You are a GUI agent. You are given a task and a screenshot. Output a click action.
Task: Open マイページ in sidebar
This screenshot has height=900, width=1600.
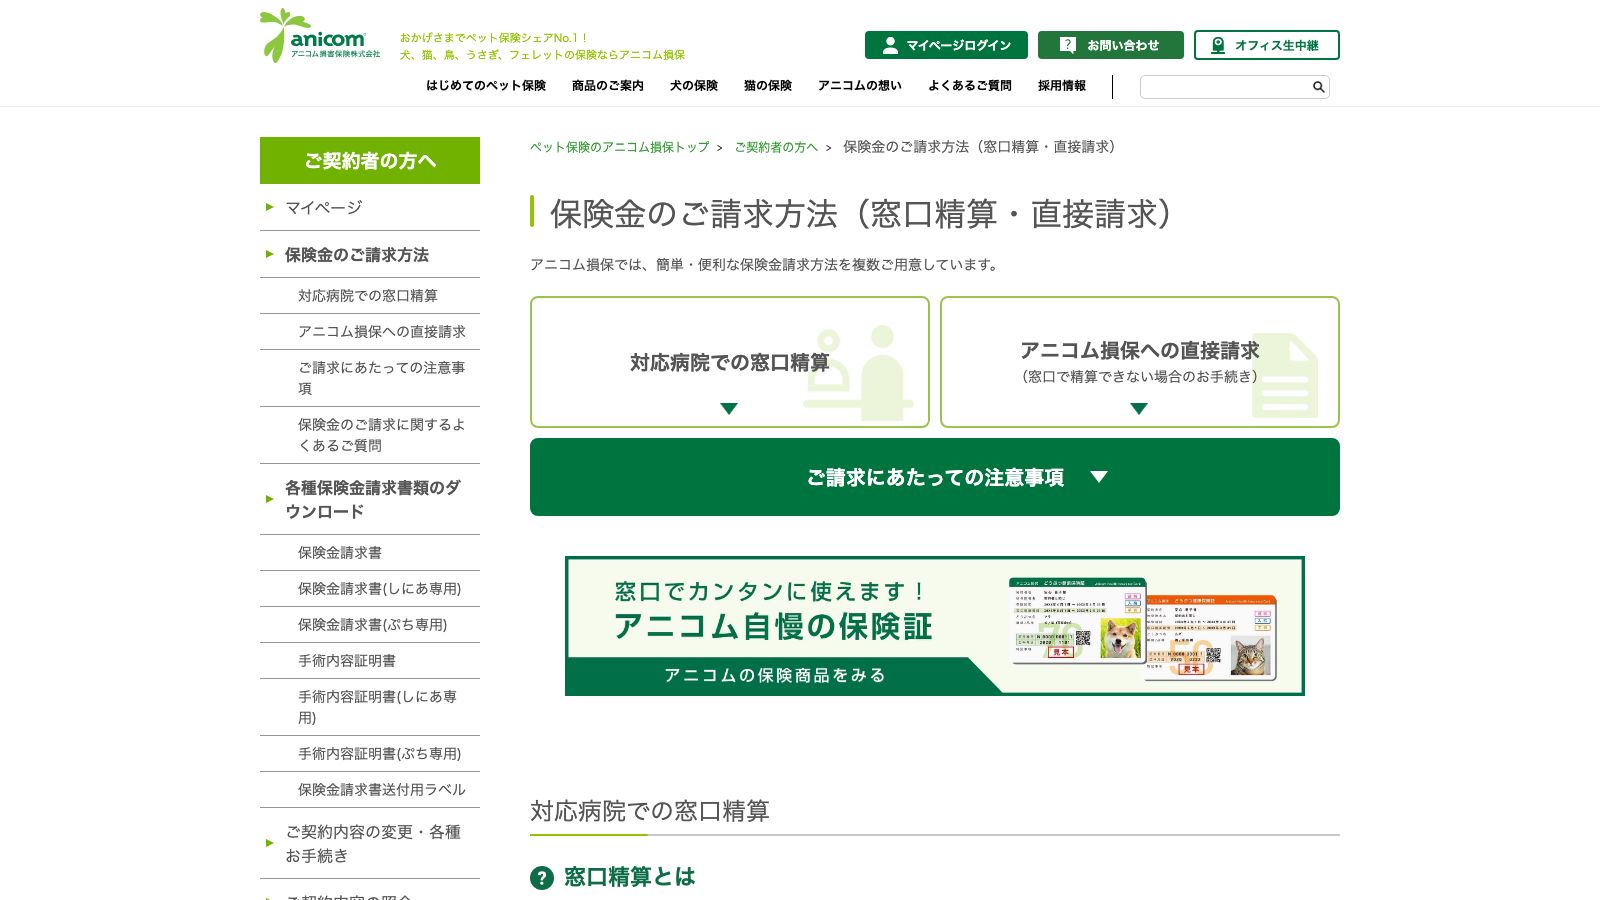pyautogui.click(x=370, y=207)
